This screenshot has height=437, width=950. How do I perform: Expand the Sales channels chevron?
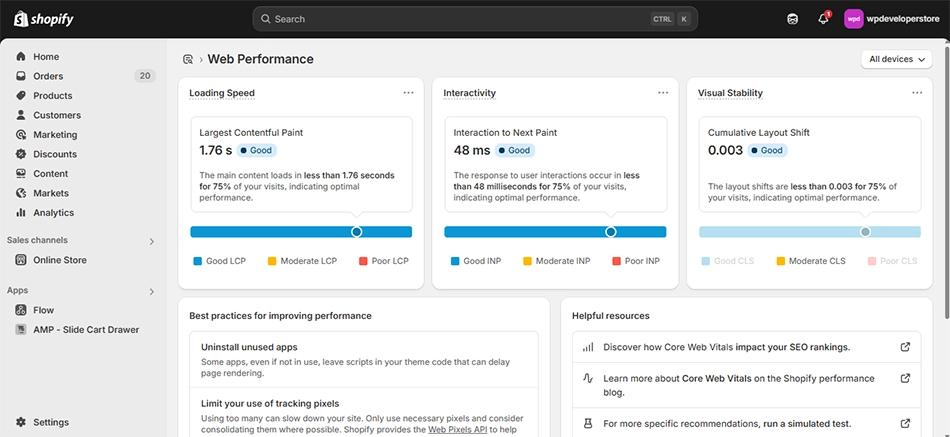coord(151,241)
